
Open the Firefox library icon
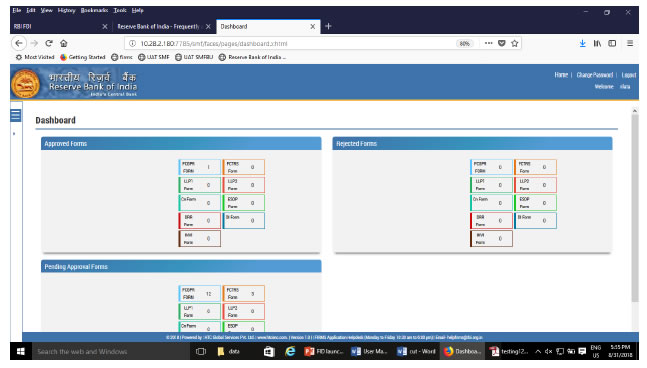597,43
